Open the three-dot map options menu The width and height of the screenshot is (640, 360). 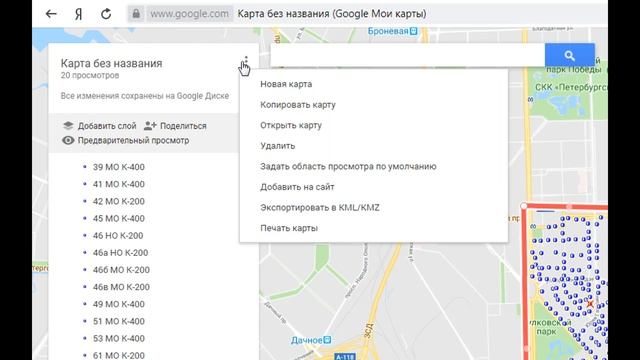click(246, 62)
